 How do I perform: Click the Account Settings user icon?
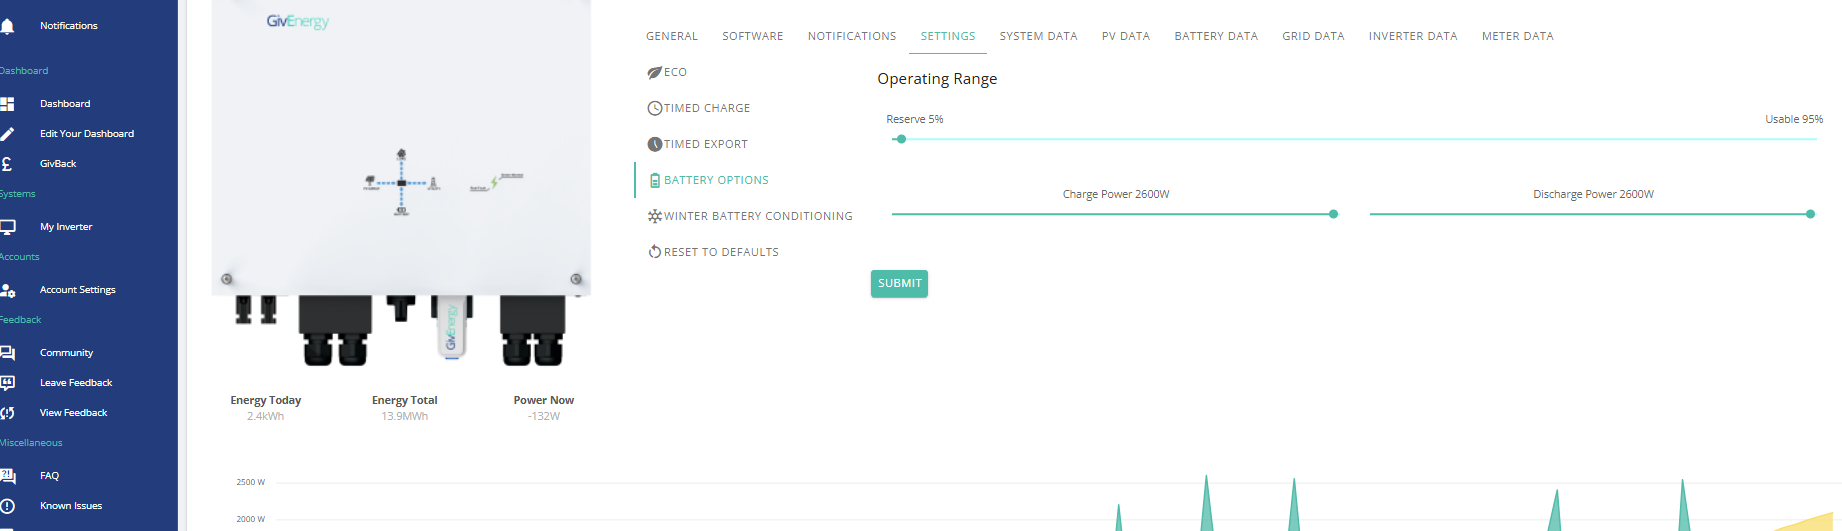pos(7,290)
